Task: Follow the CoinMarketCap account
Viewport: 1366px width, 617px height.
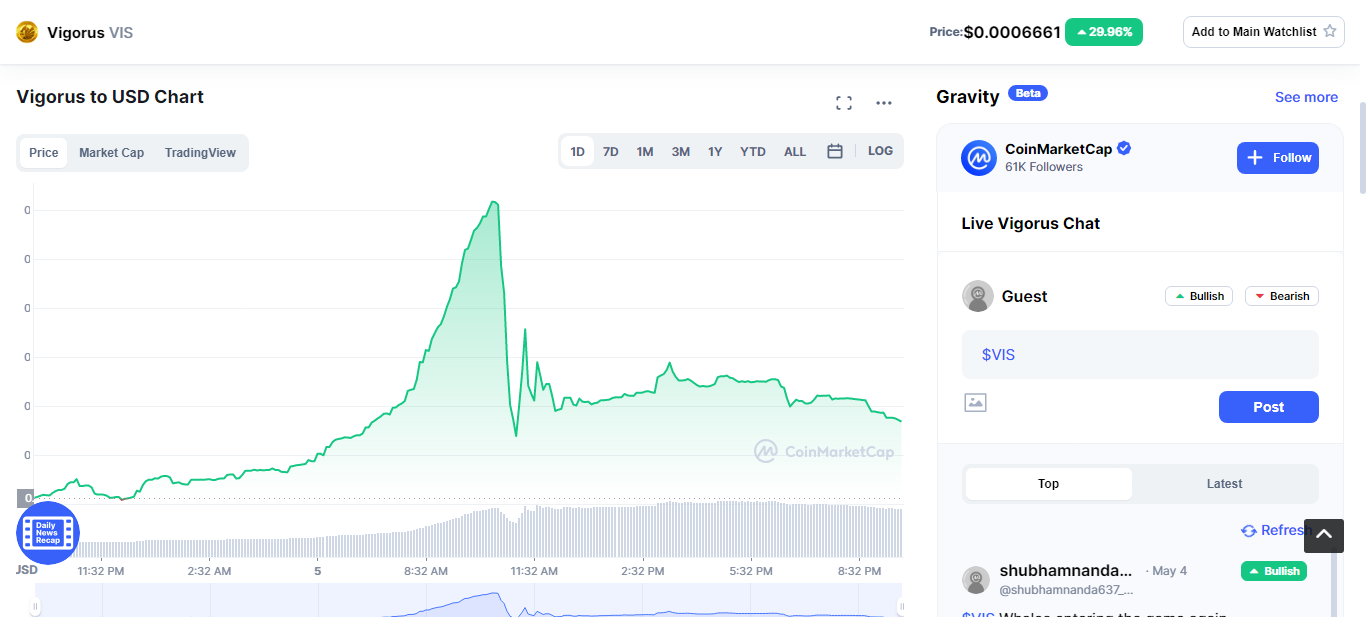Action: (x=1278, y=158)
